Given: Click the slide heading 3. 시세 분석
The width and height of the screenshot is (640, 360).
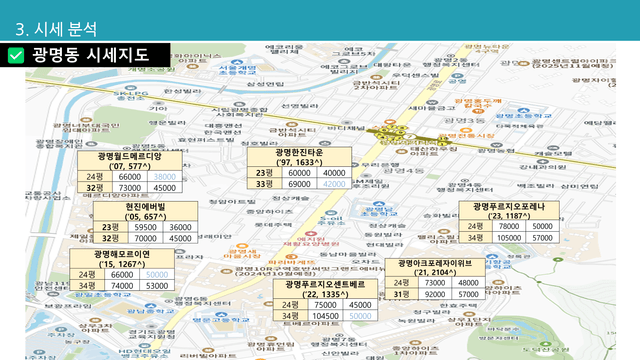Looking at the screenshot, I should click(x=56, y=29).
